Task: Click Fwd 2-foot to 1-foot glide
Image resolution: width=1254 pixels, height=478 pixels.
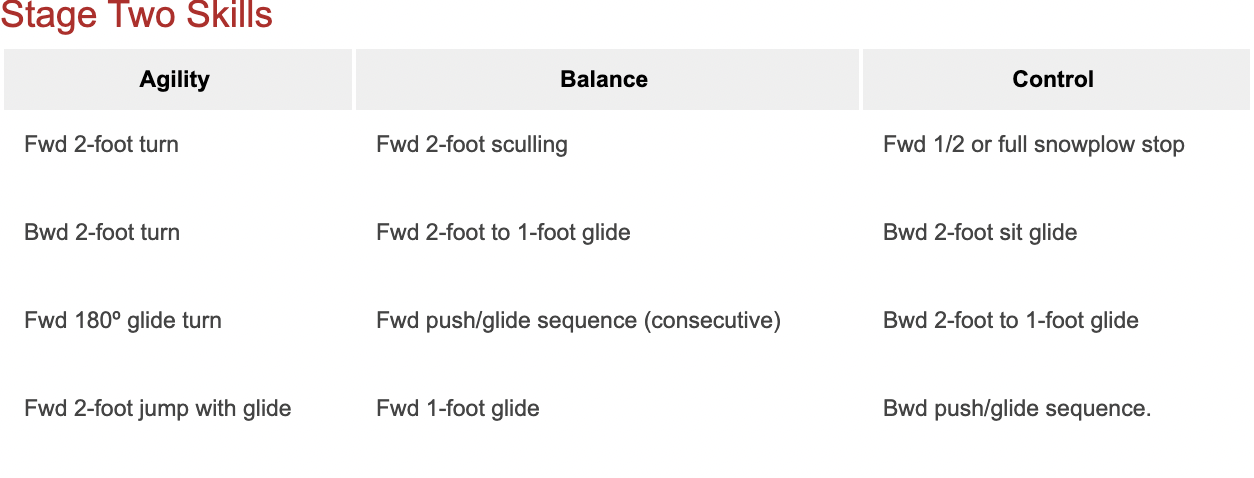Action: 503,233
